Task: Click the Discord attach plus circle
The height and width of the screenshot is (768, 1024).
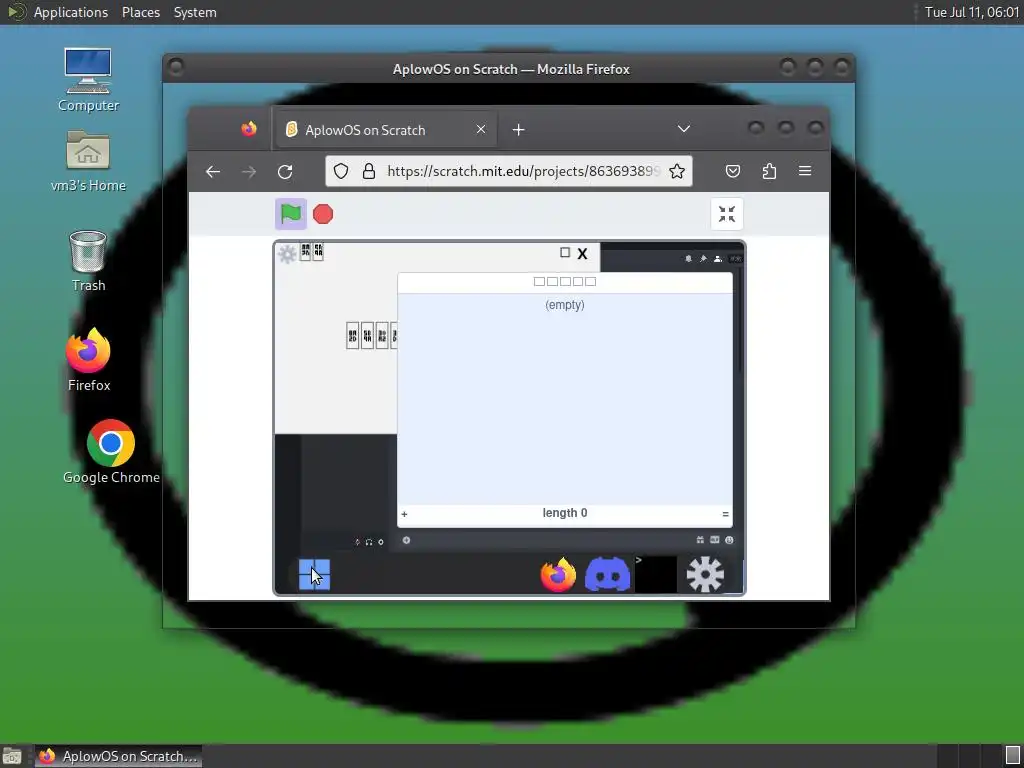Action: tap(406, 540)
